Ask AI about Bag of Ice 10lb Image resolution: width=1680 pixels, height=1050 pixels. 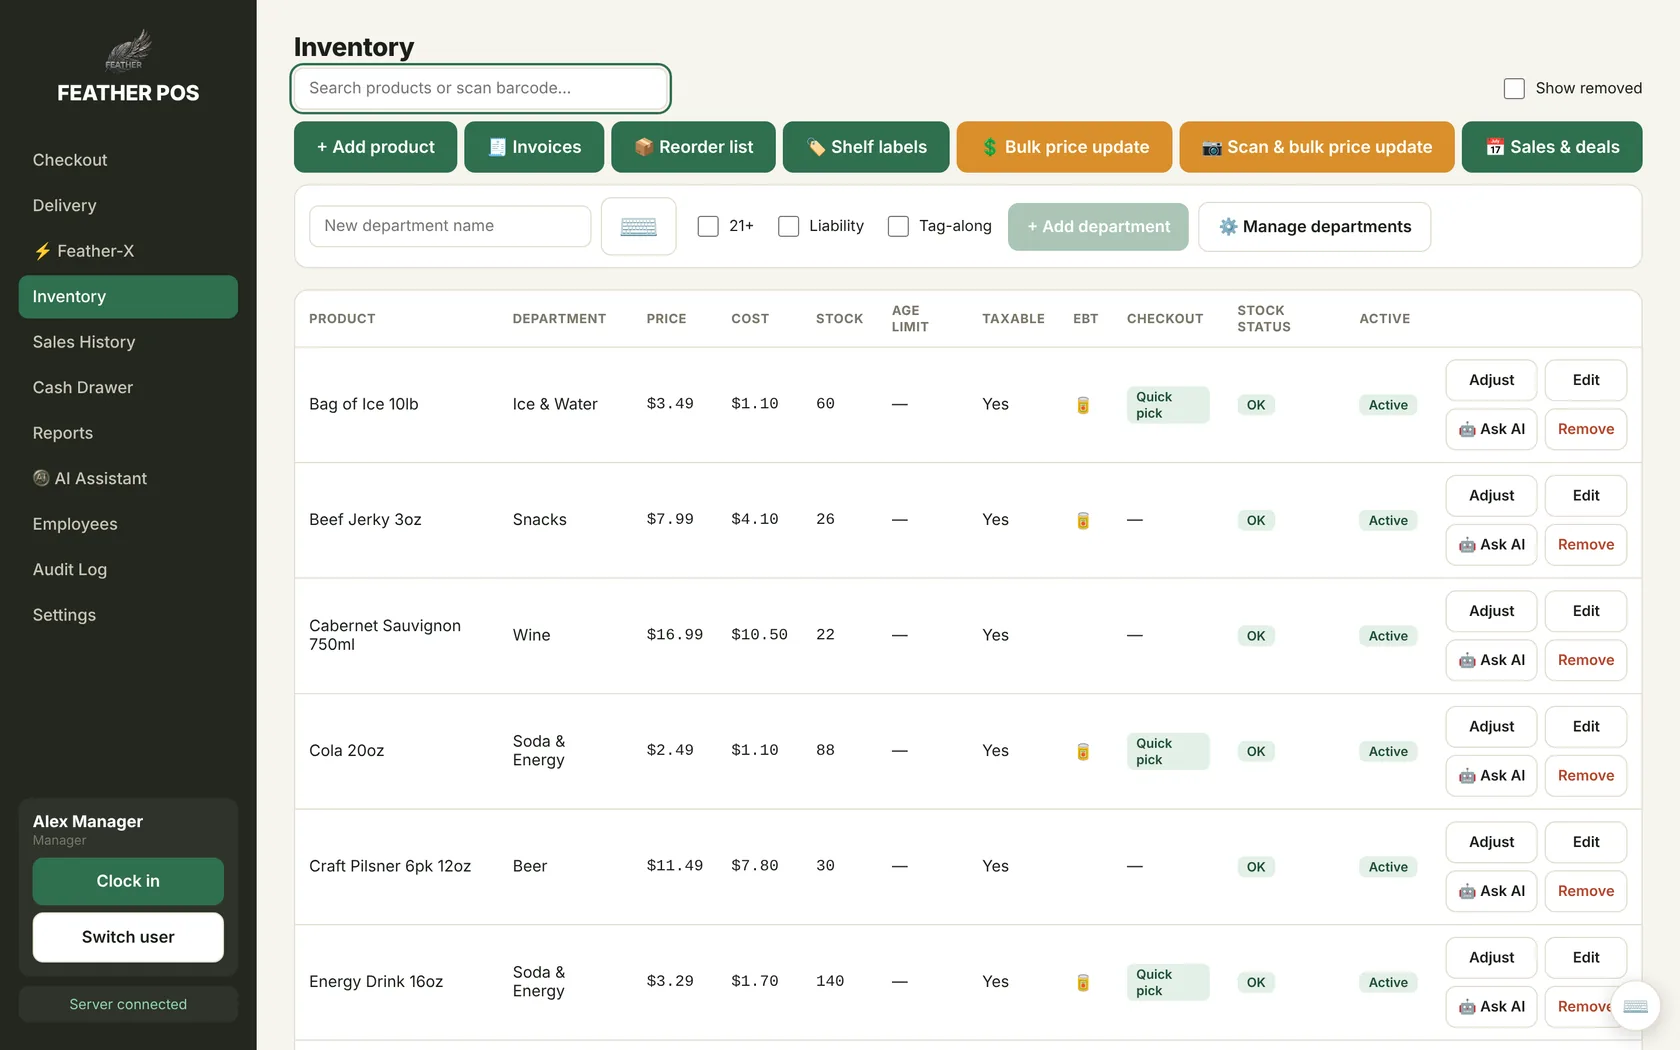click(x=1491, y=429)
